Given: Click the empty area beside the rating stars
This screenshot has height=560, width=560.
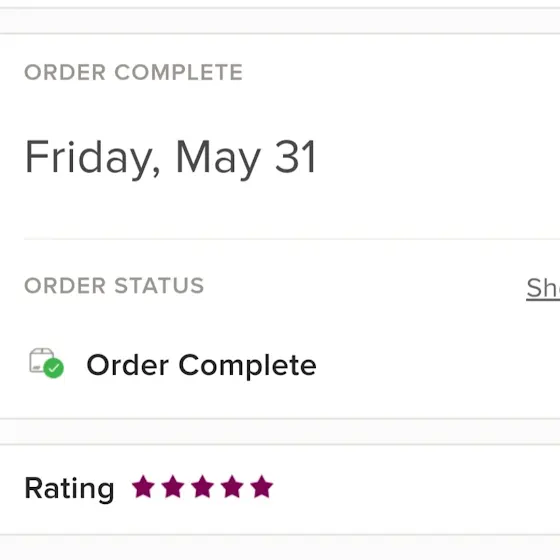Looking at the screenshot, I should [x=417, y=488].
